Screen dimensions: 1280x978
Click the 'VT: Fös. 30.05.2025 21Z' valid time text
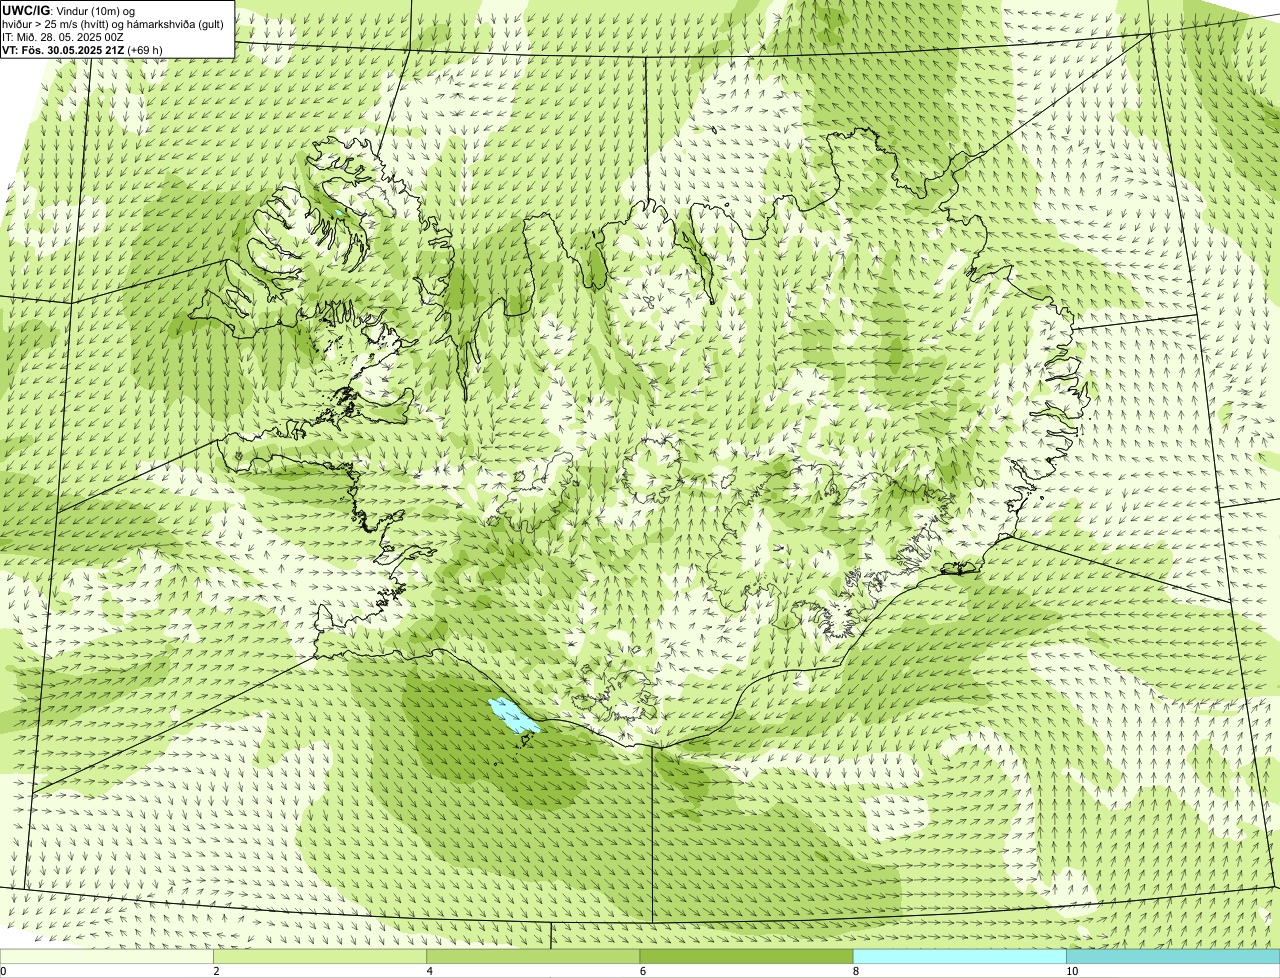[x=64, y=50]
